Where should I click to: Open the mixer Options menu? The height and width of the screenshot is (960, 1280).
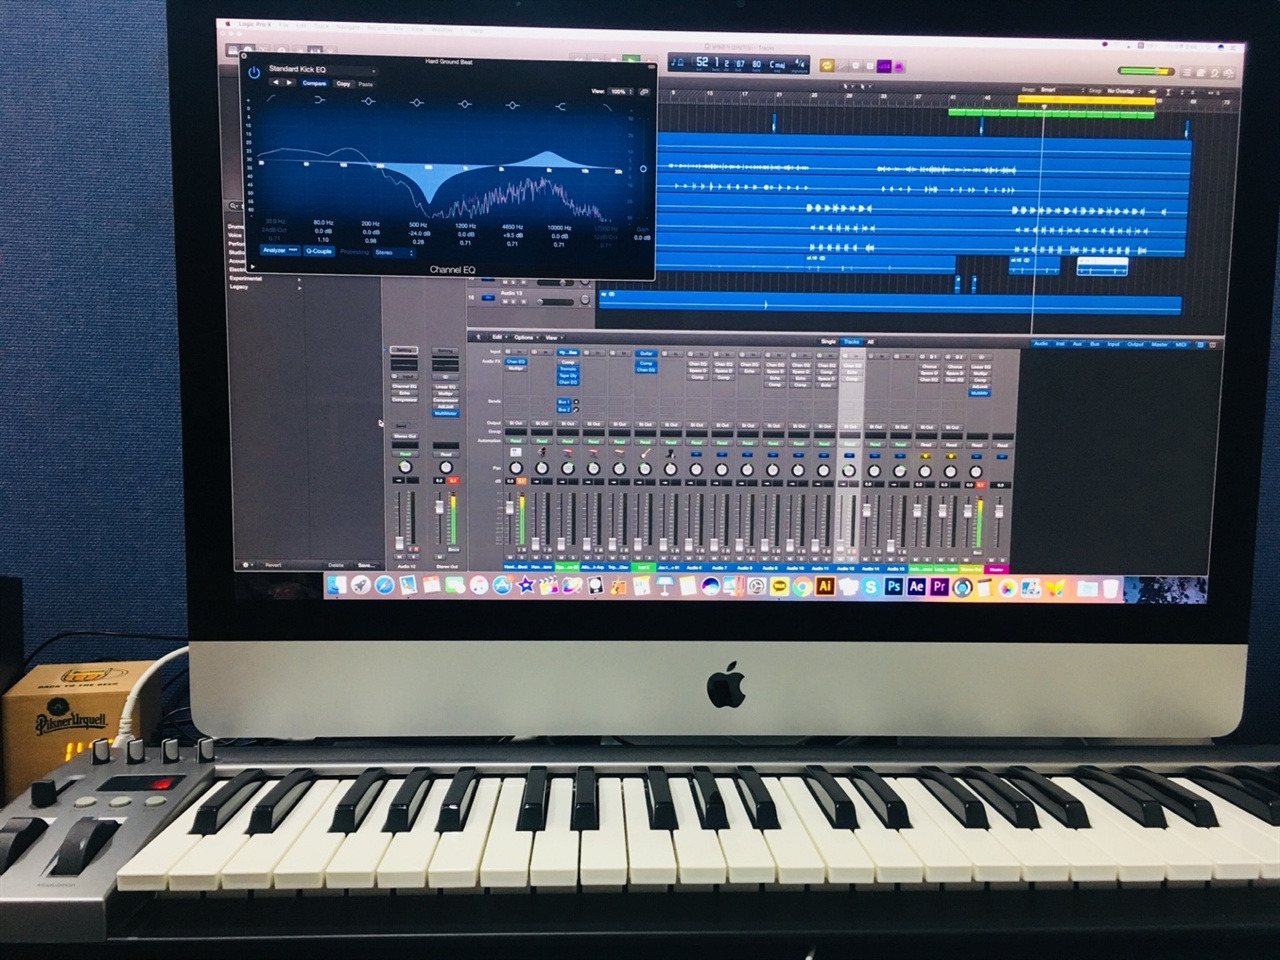point(524,337)
